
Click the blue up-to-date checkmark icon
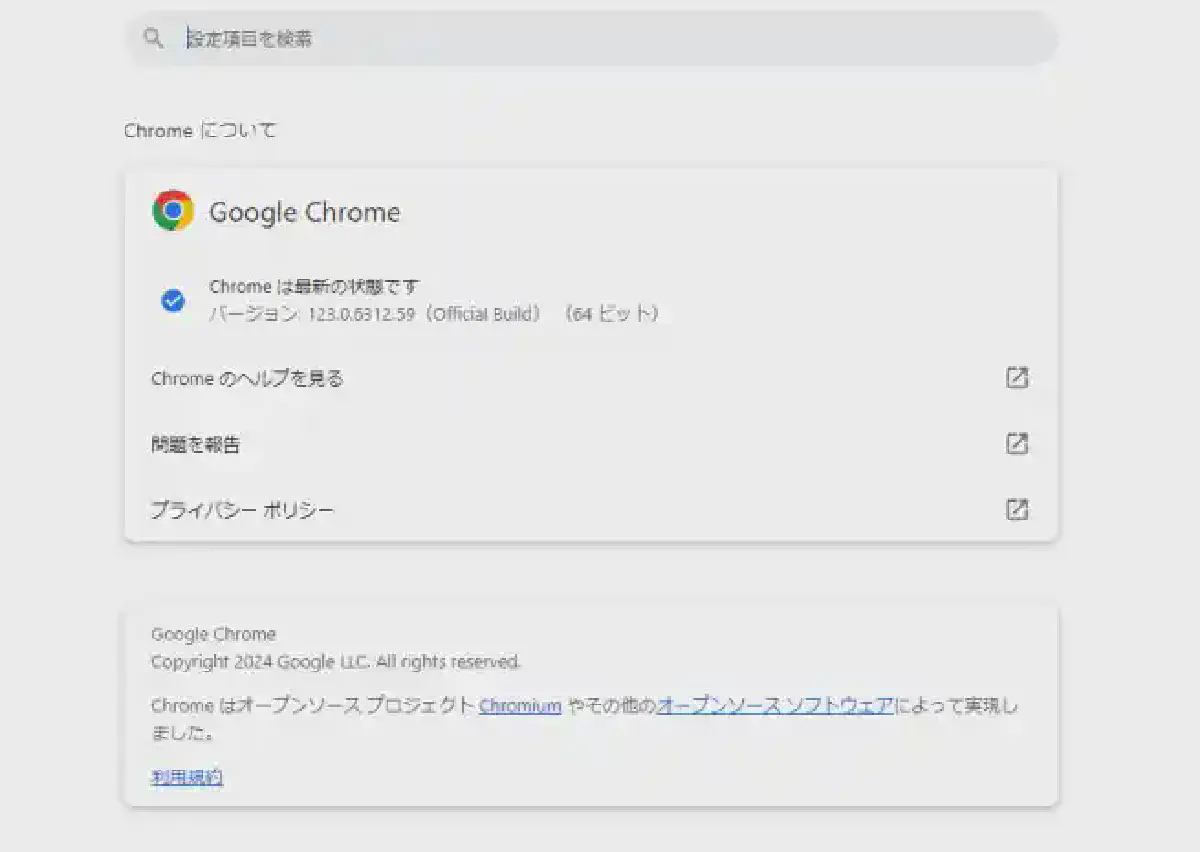coord(173,300)
